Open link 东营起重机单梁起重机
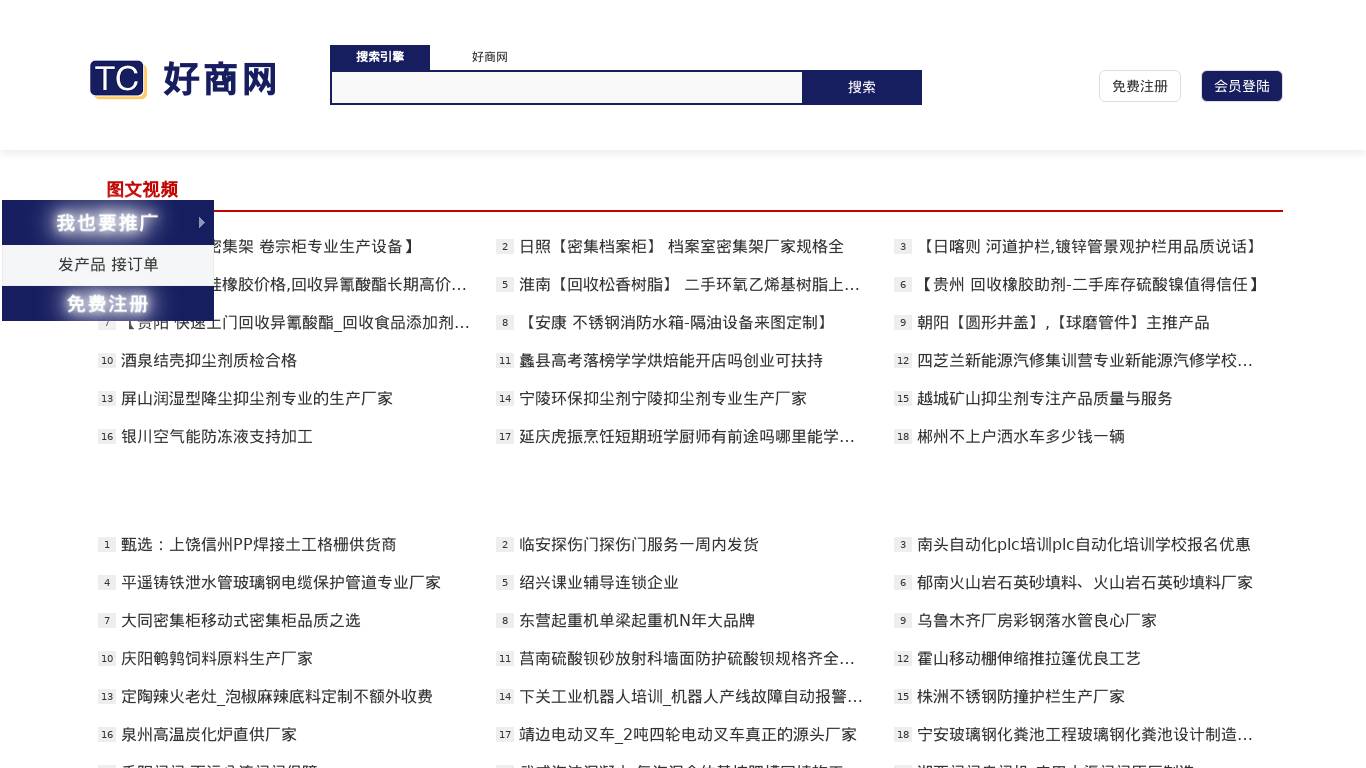1366x768 pixels. point(637,621)
